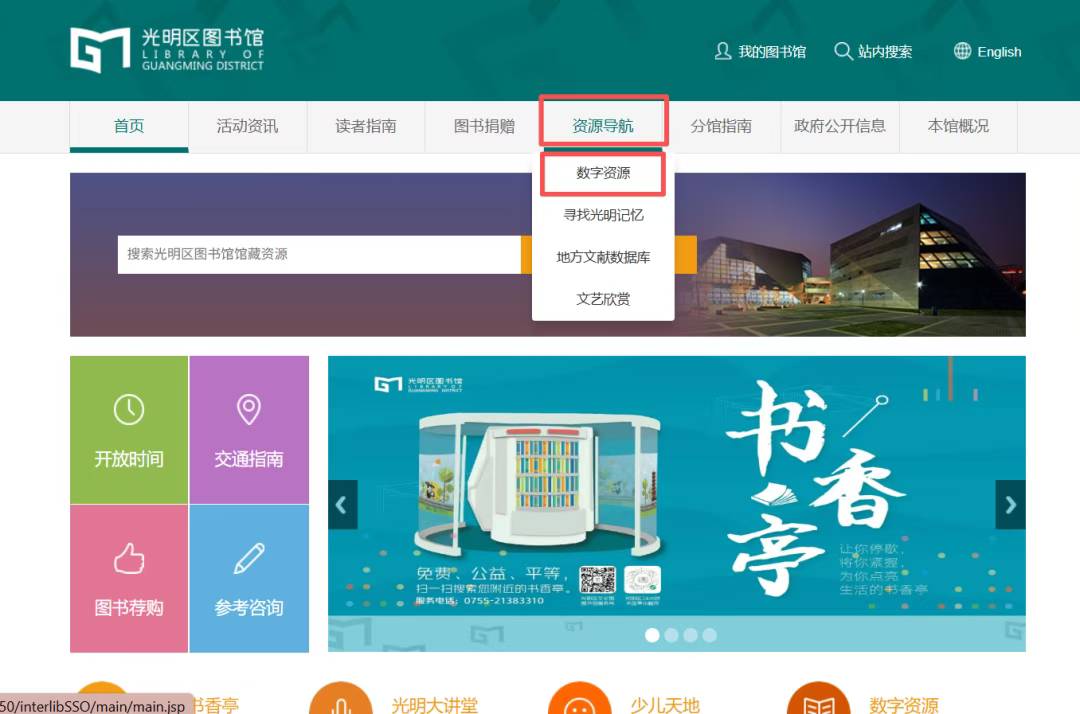Choose 数字资源 from the dropdown

(603, 173)
